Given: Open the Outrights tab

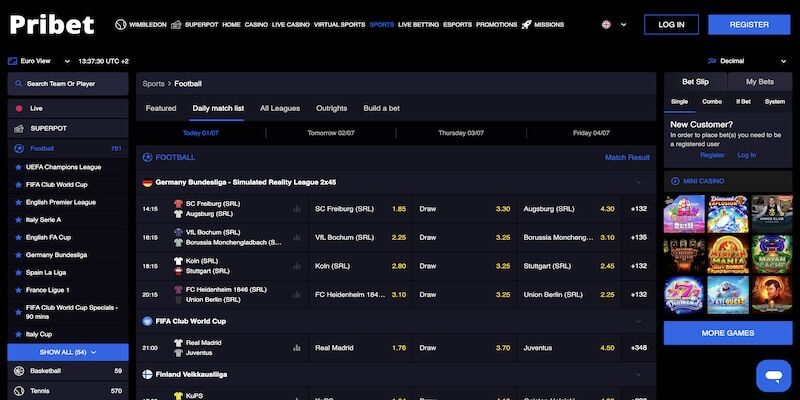Looking at the screenshot, I should [x=332, y=108].
